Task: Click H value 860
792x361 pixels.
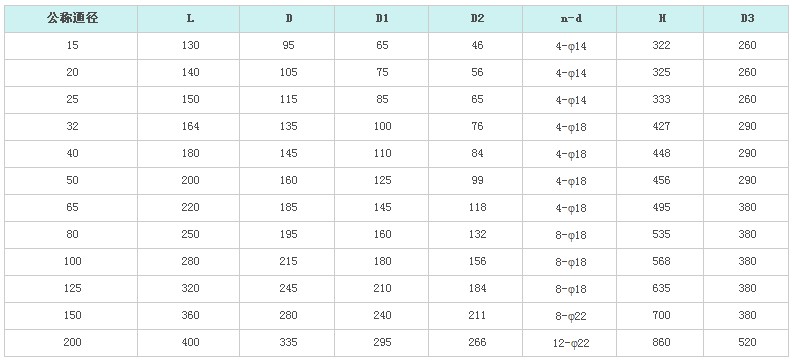Action: tap(661, 342)
